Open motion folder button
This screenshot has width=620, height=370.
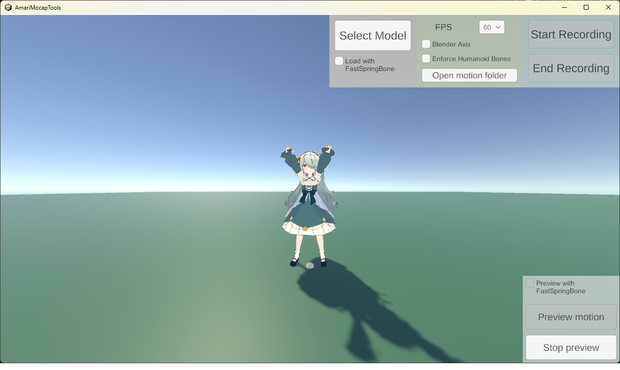[x=469, y=76]
